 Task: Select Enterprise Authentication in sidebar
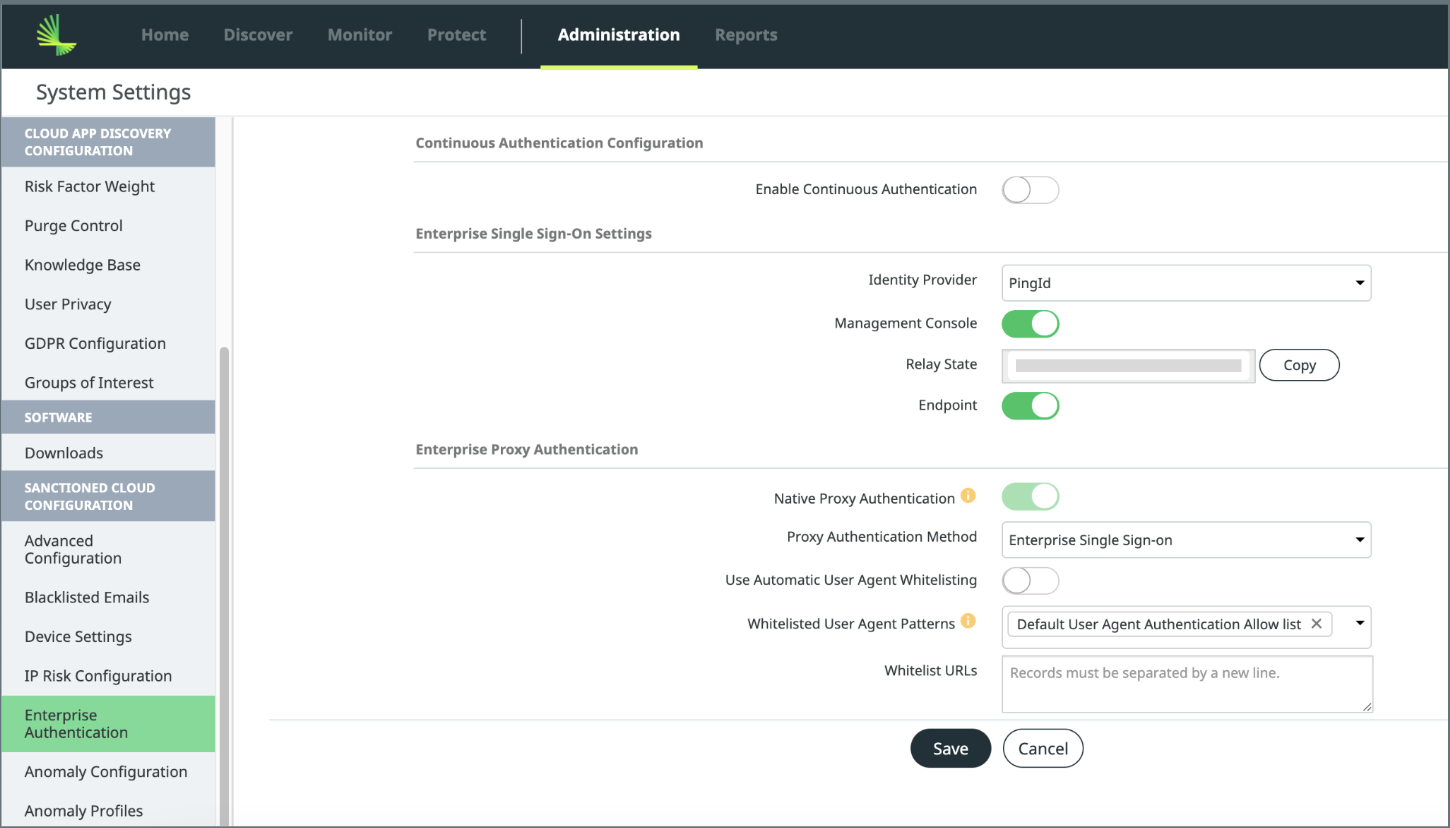click(108, 724)
